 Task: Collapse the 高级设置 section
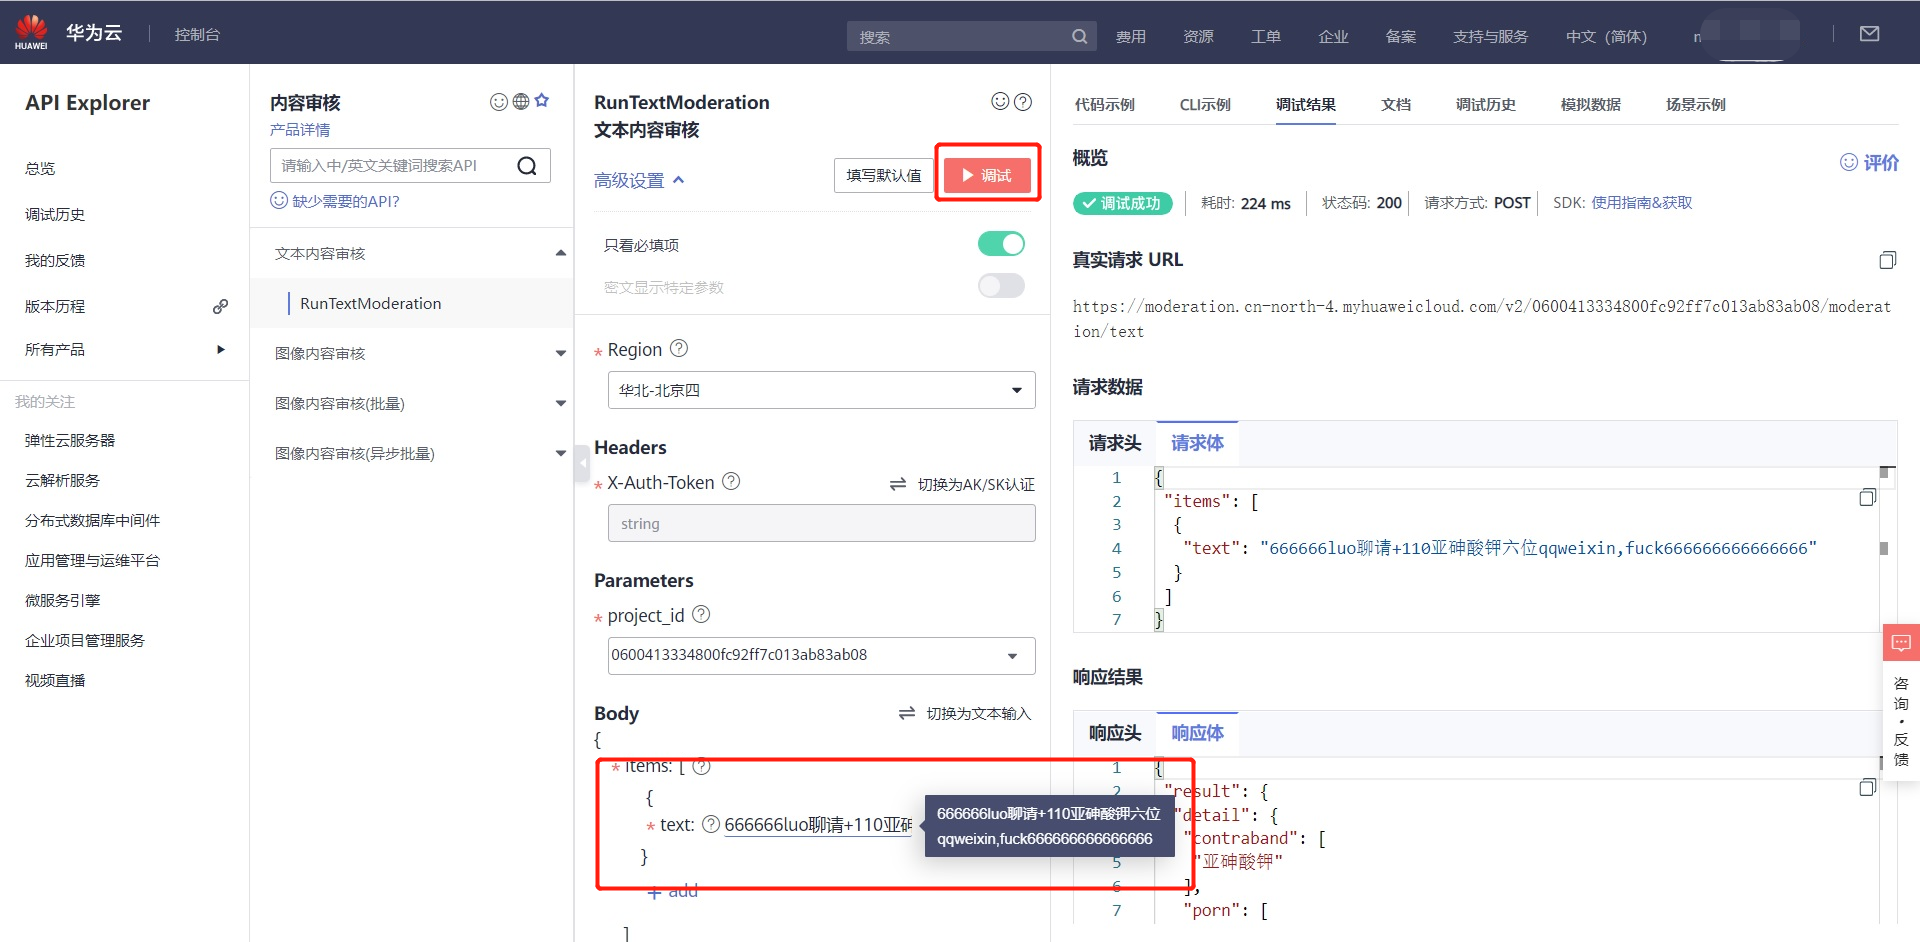point(640,180)
